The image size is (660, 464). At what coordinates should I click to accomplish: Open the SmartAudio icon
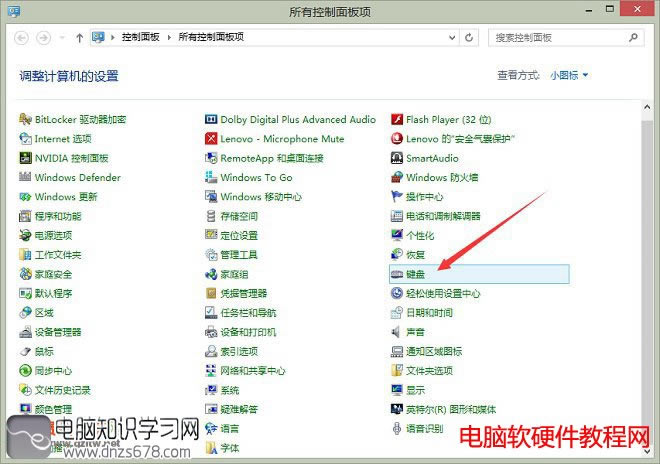point(397,158)
